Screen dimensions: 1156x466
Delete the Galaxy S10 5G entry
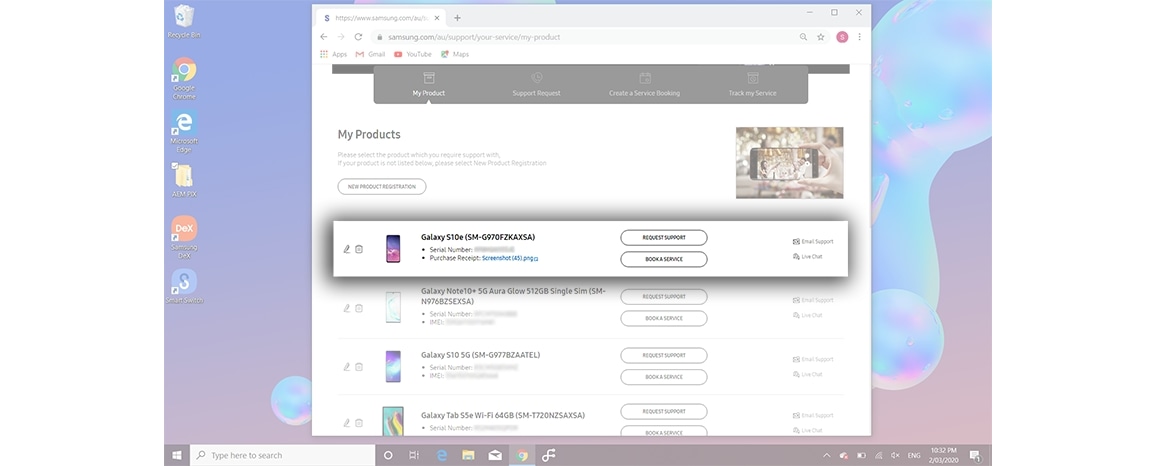pyautogui.click(x=359, y=366)
